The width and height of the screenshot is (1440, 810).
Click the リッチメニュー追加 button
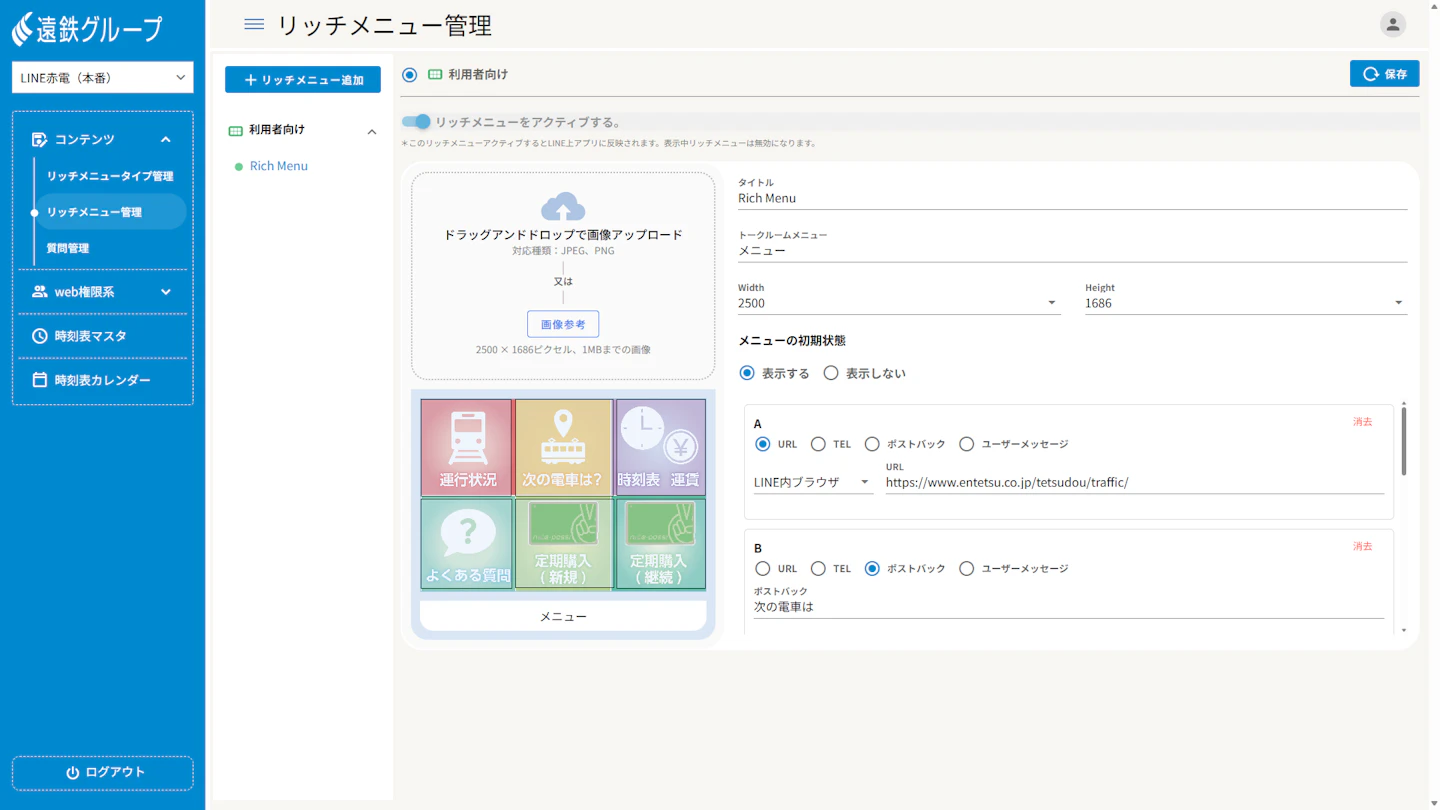[303, 80]
